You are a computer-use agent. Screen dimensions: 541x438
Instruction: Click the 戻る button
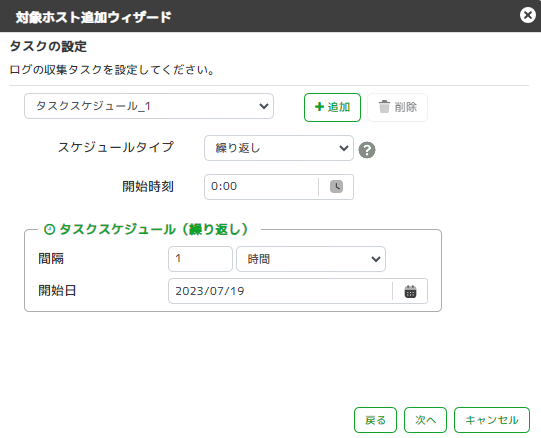click(x=375, y=420)
